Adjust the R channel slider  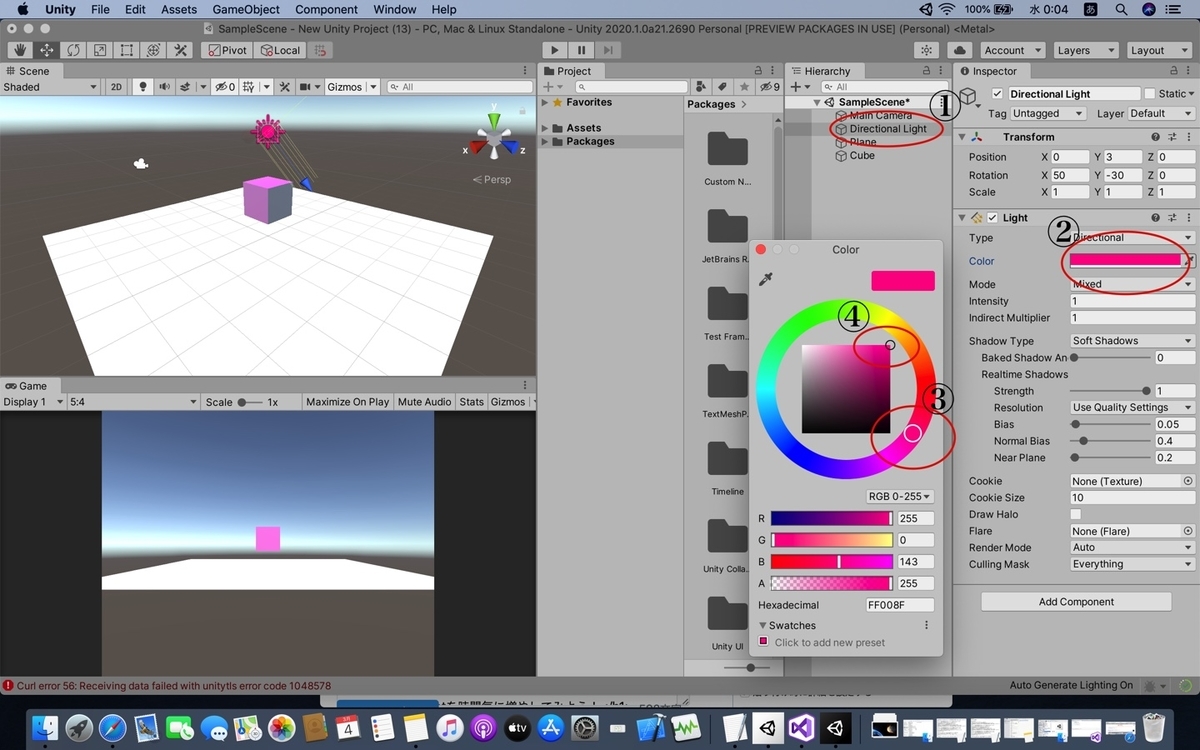pos(831,518)
